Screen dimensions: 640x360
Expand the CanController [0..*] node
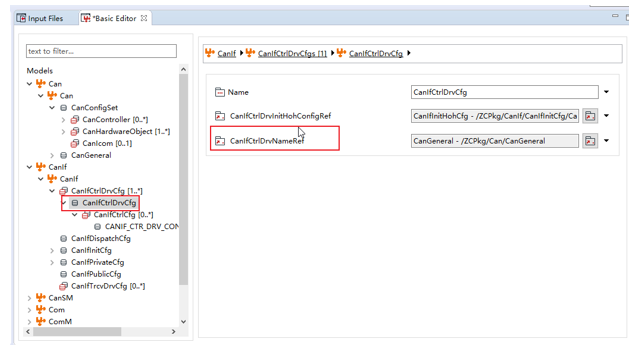(63, 120)
